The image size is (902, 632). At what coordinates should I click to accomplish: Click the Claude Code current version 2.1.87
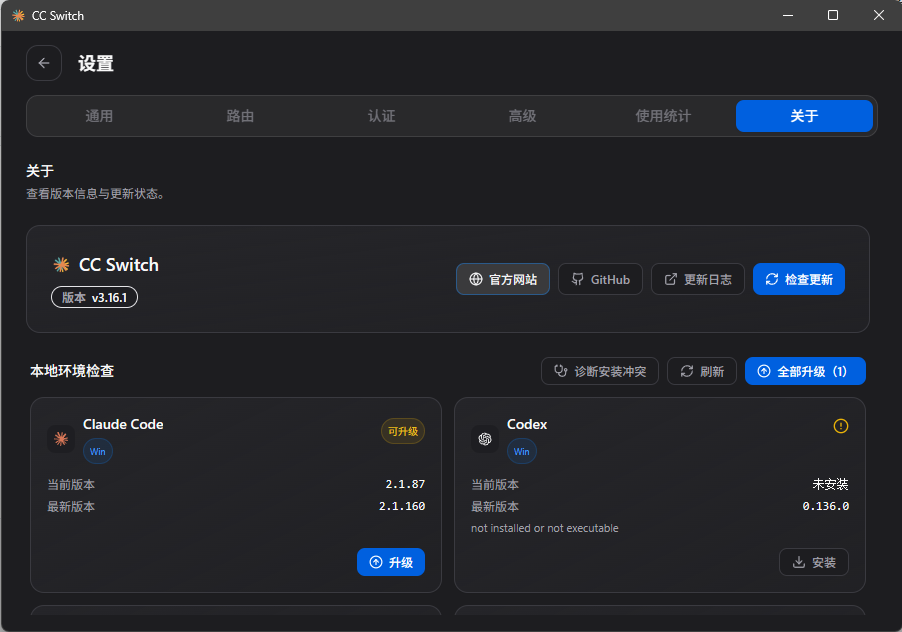(x=405, y=484)
